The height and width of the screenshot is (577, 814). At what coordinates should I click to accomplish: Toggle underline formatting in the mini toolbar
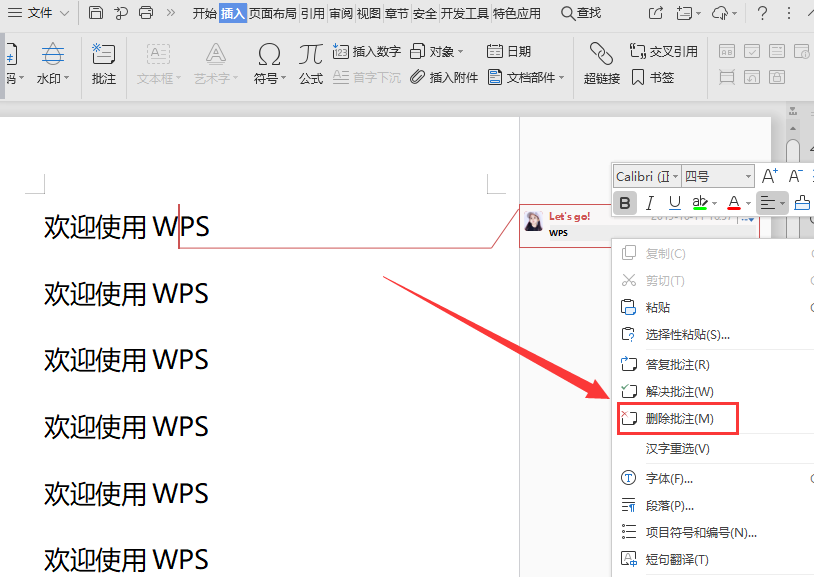coord(674,203)
